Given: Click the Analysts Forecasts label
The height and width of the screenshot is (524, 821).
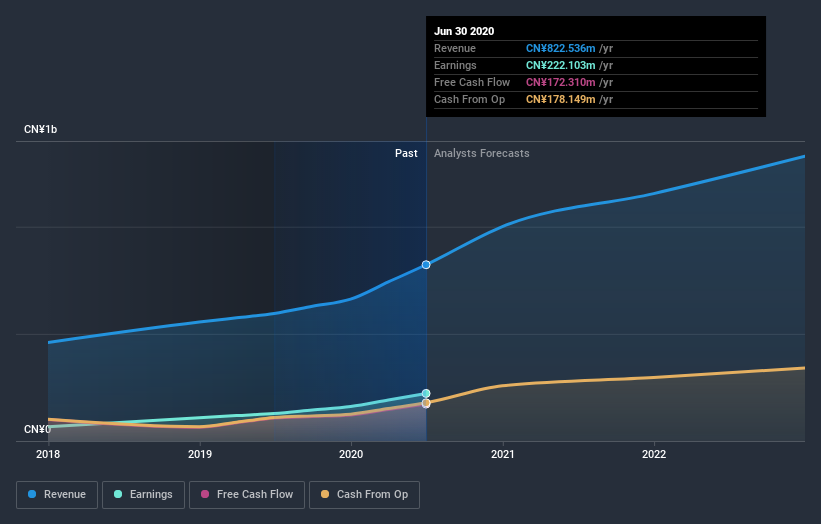Looking at the screenshot, I should (482, 153).
